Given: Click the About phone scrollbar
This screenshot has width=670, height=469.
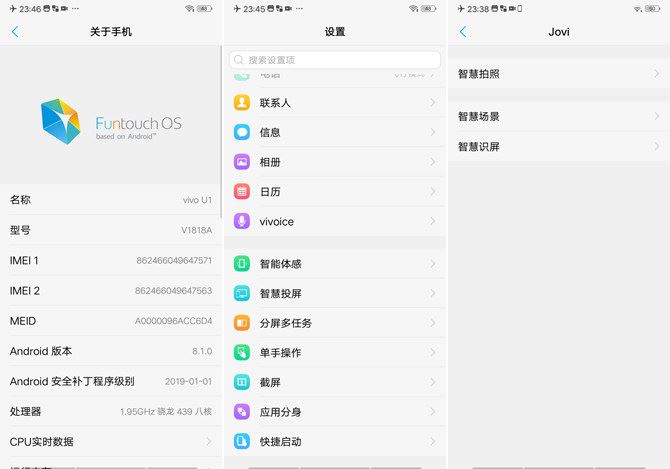Looking at the screenshot, I should pos(221,132).
